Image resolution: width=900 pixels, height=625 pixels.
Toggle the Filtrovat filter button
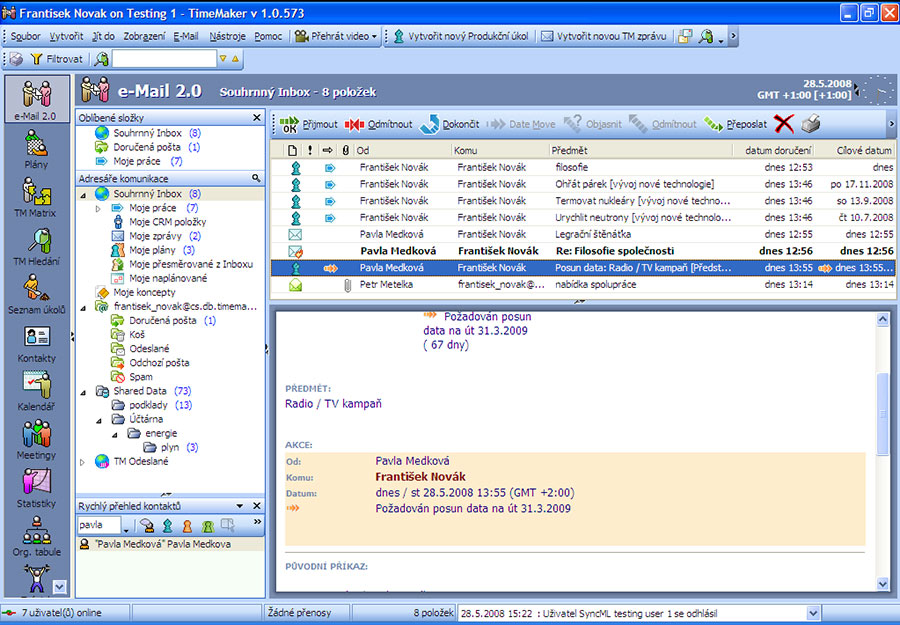[58, 59]
